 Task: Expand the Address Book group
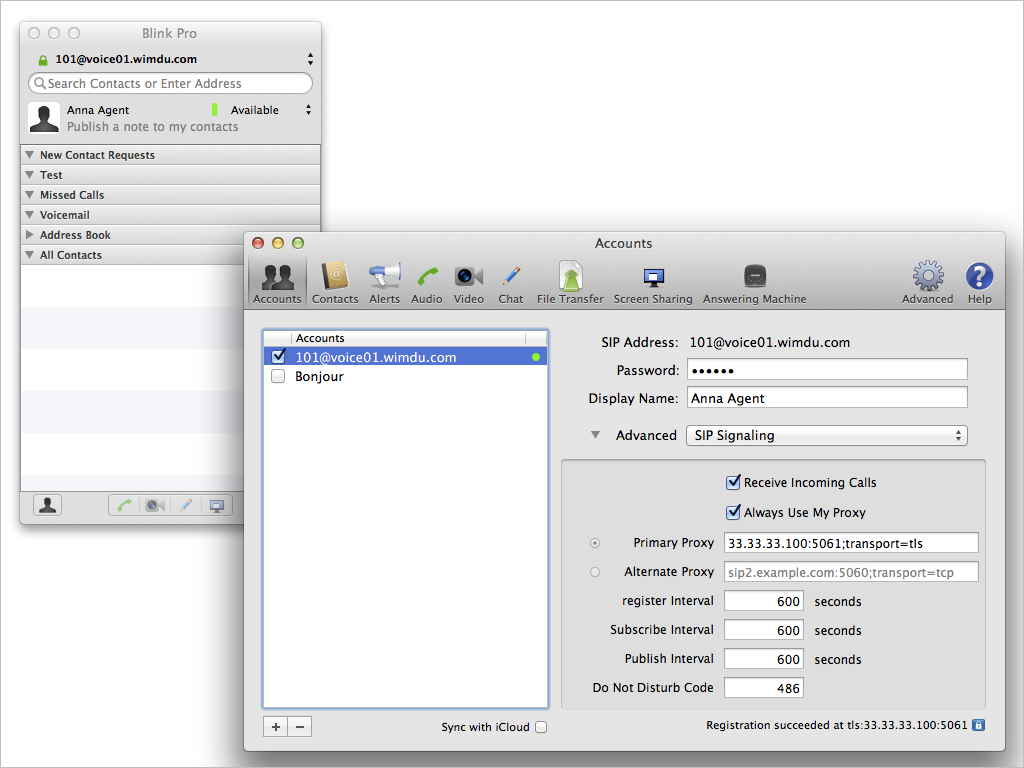click(29, 234)
